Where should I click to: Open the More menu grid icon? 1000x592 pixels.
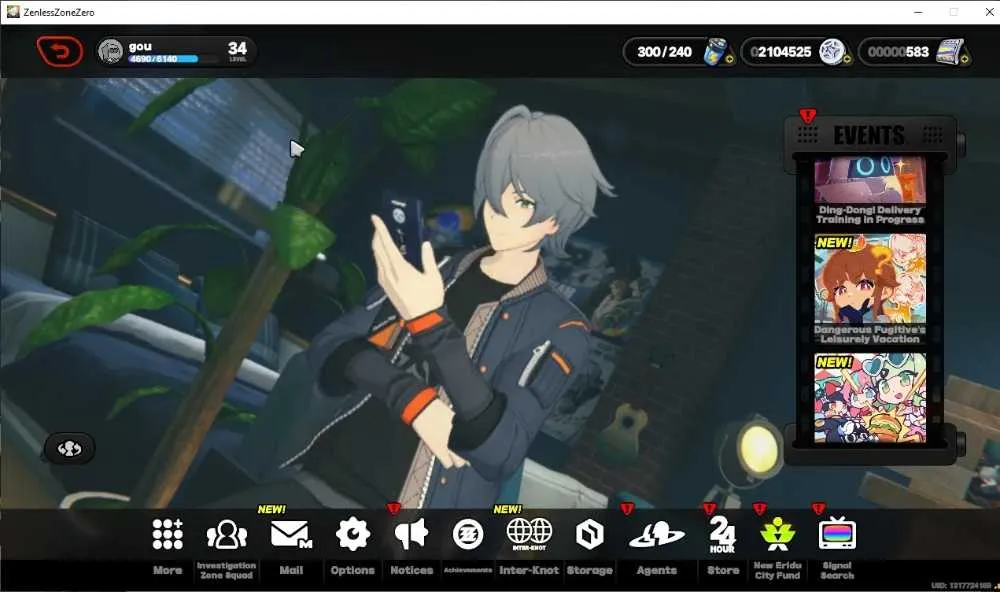pyautogui.click(x=168, y=534)
